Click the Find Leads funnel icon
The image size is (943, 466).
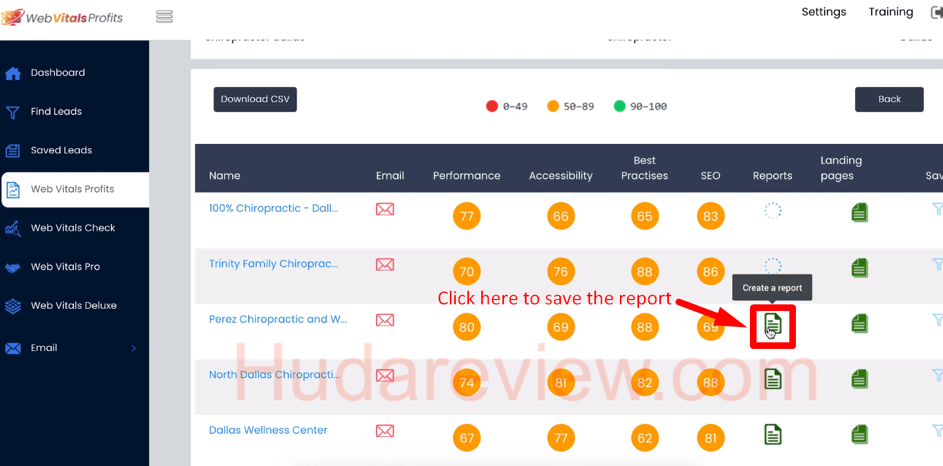pyautogui.click(x=13, y=112)
